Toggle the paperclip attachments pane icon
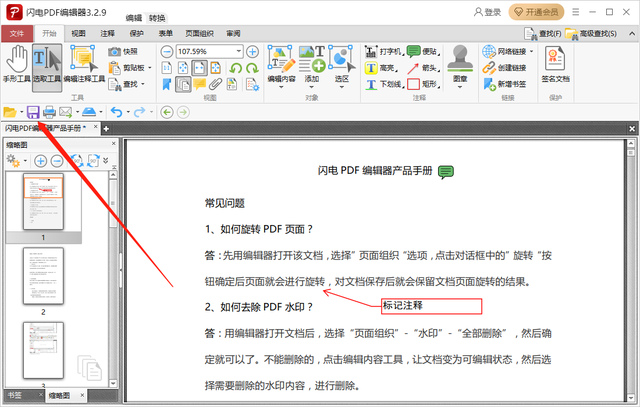The height and width of the screenshot is (407, 640). (x=216, y=84)
